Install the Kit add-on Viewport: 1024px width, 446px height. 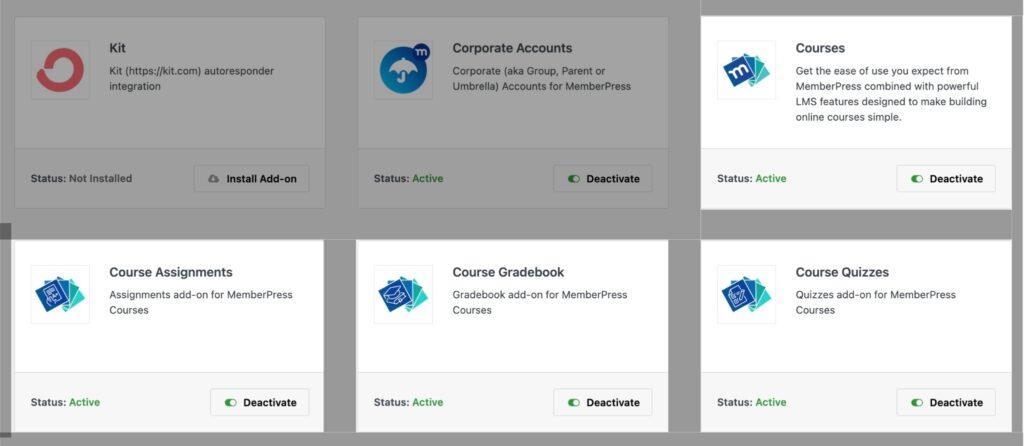coord(252,179)
